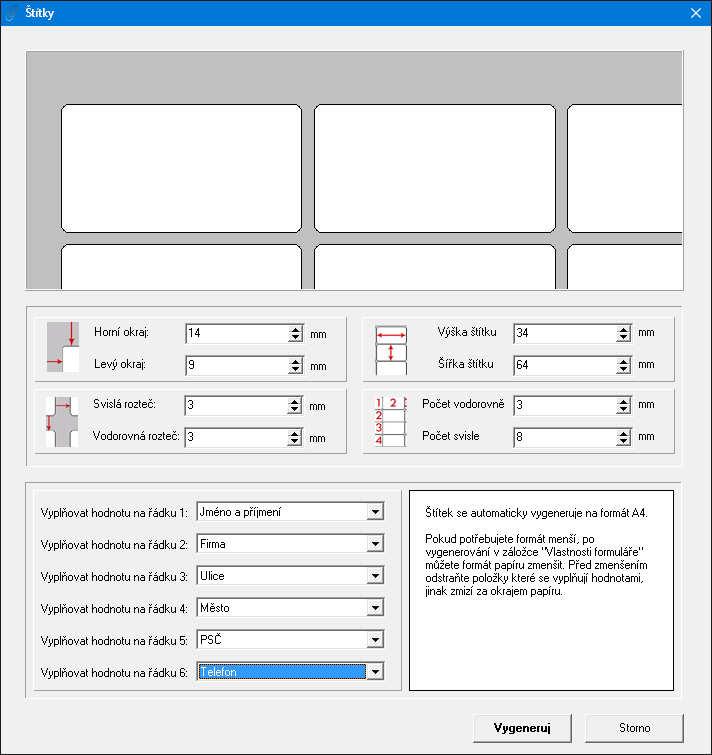This screenshot has width=712, height=755.
Task: Increase Počet svisle with up arrow
Action: [x=623, y=433]
